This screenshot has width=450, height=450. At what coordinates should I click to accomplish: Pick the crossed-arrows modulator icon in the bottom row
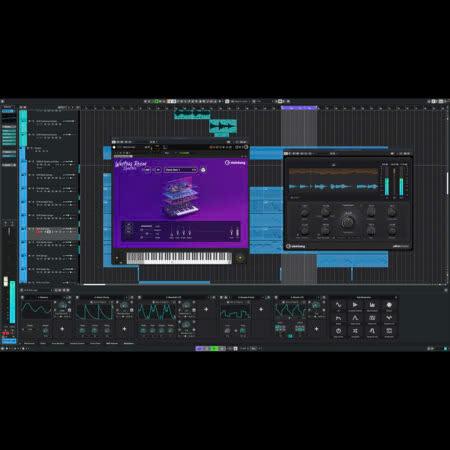pyautogui.click(x=355, y=331)
